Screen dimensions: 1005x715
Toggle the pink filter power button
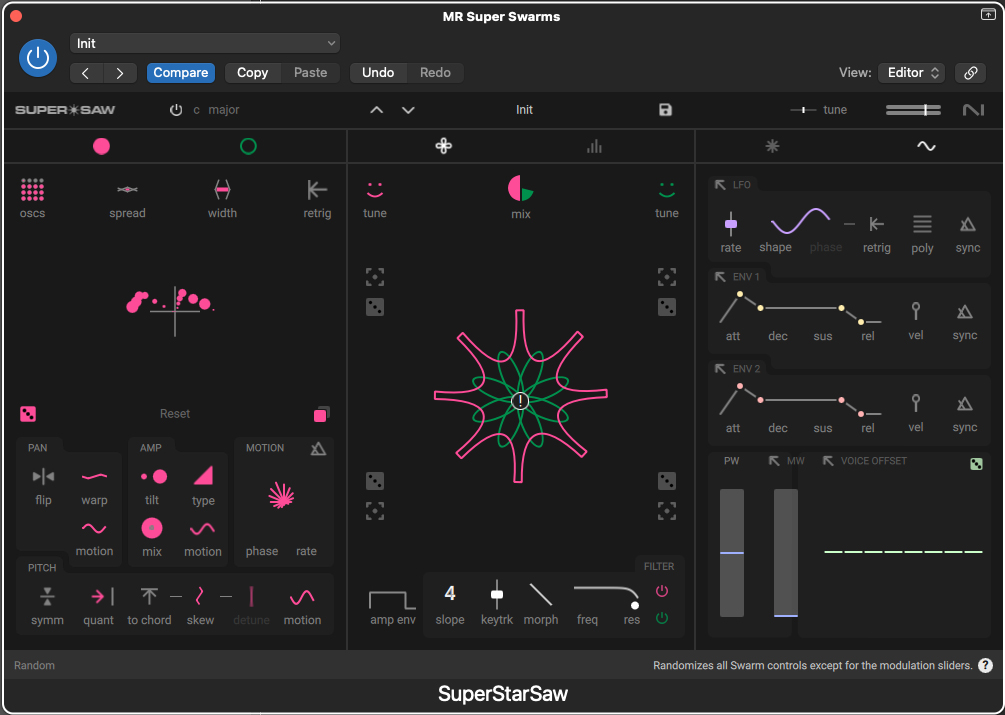(x=662, y=591)
